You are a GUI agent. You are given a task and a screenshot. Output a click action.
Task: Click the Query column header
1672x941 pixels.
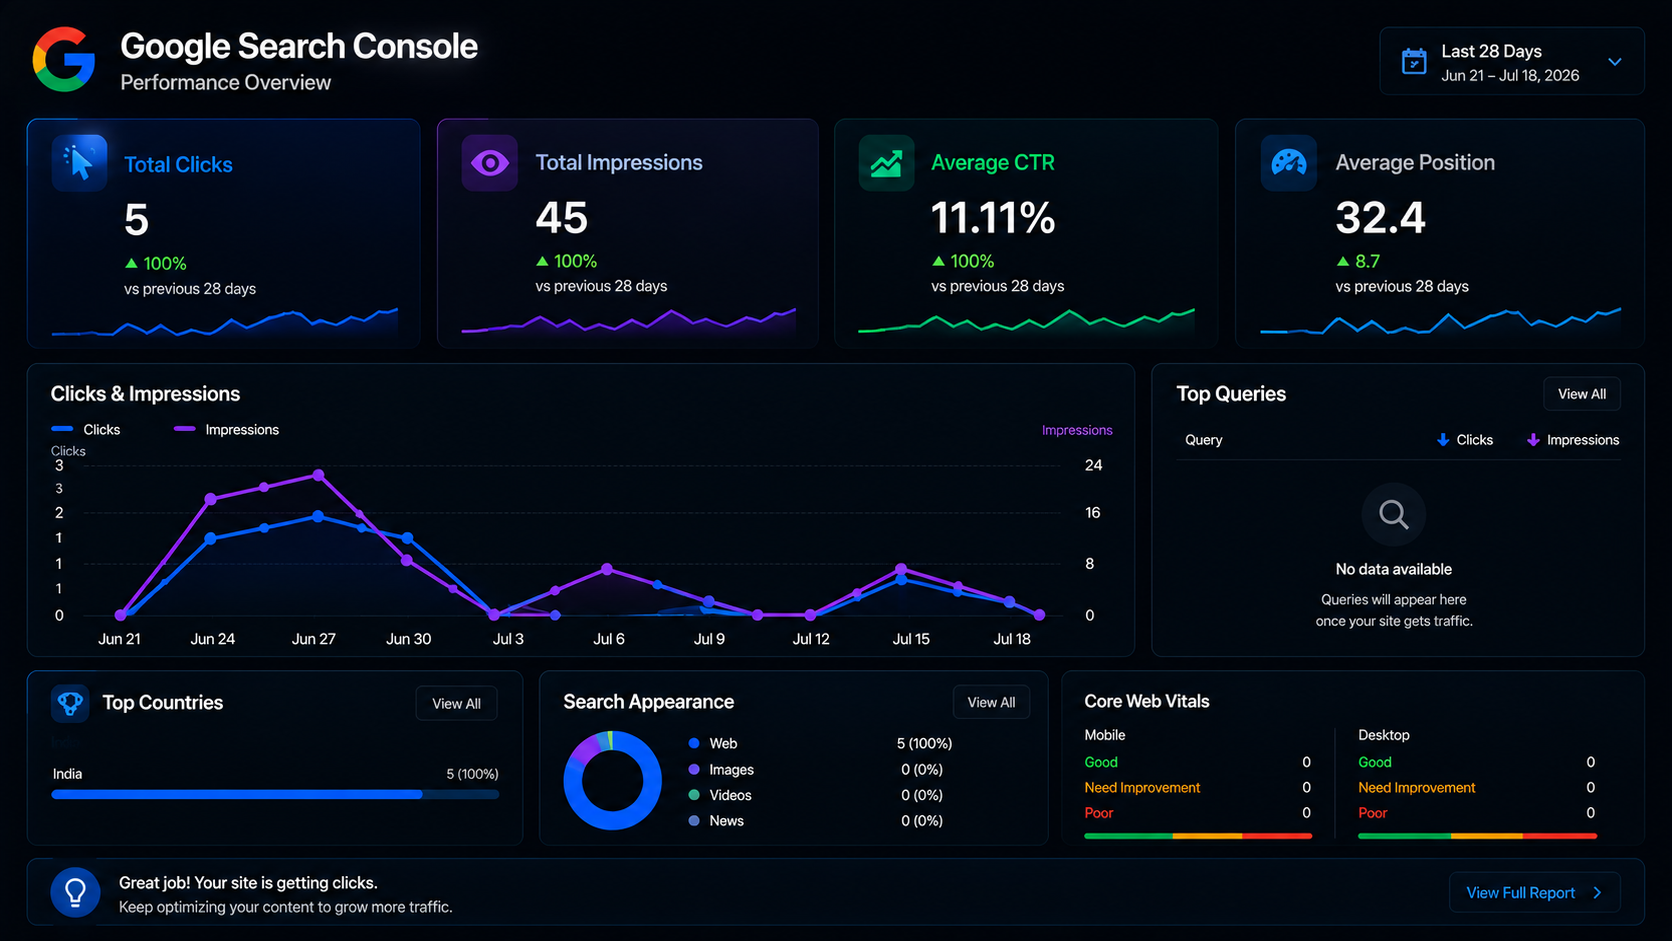coord(1204,440)
